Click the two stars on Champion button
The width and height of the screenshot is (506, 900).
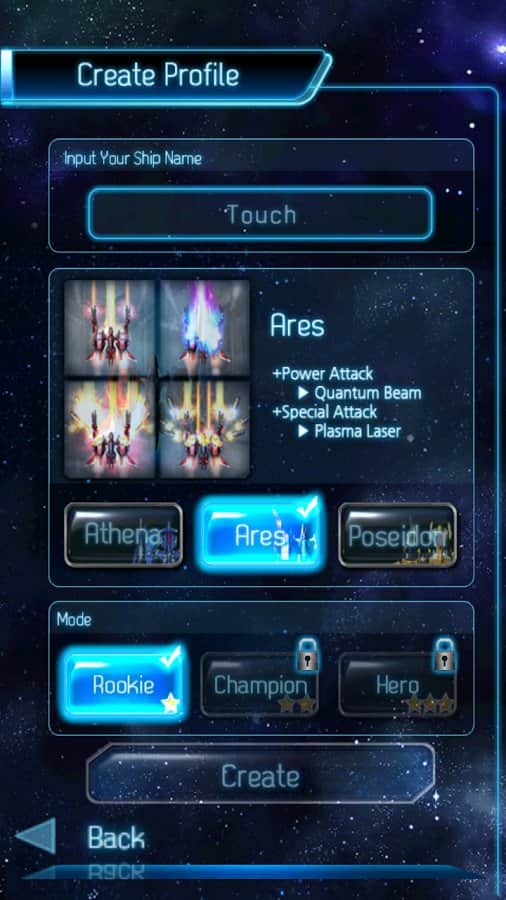click(298, 704)
